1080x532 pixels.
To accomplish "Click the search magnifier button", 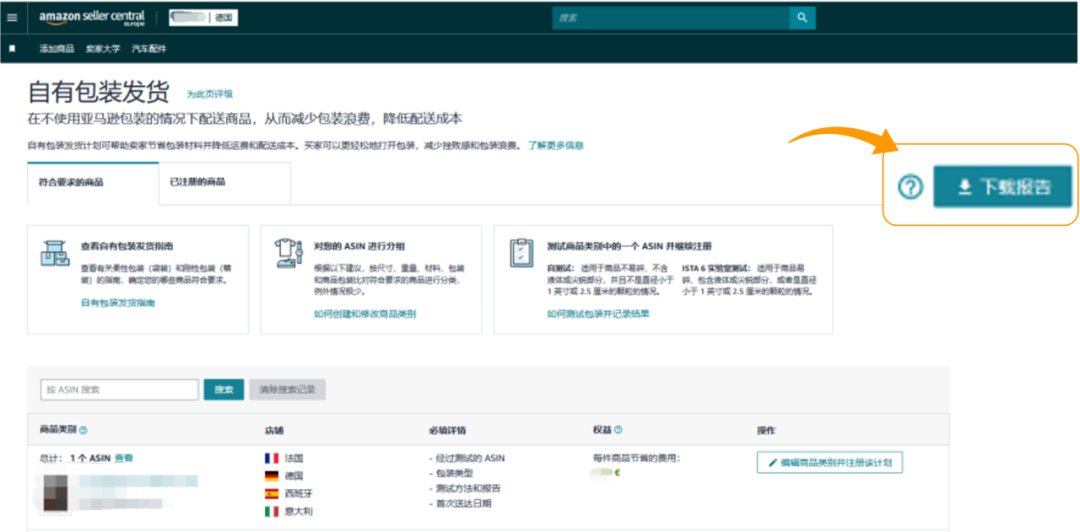I will [x=802, y=18].
